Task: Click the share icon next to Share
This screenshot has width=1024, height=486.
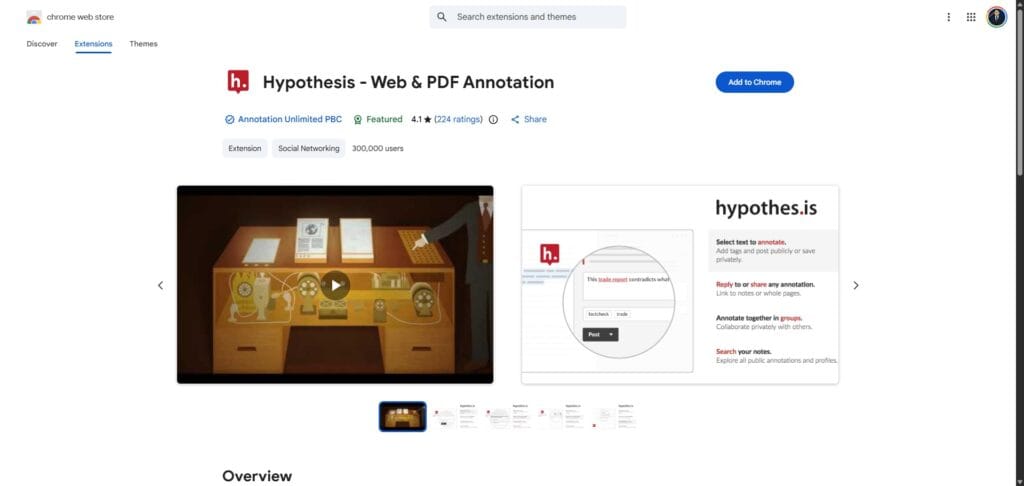Action: 515,120
